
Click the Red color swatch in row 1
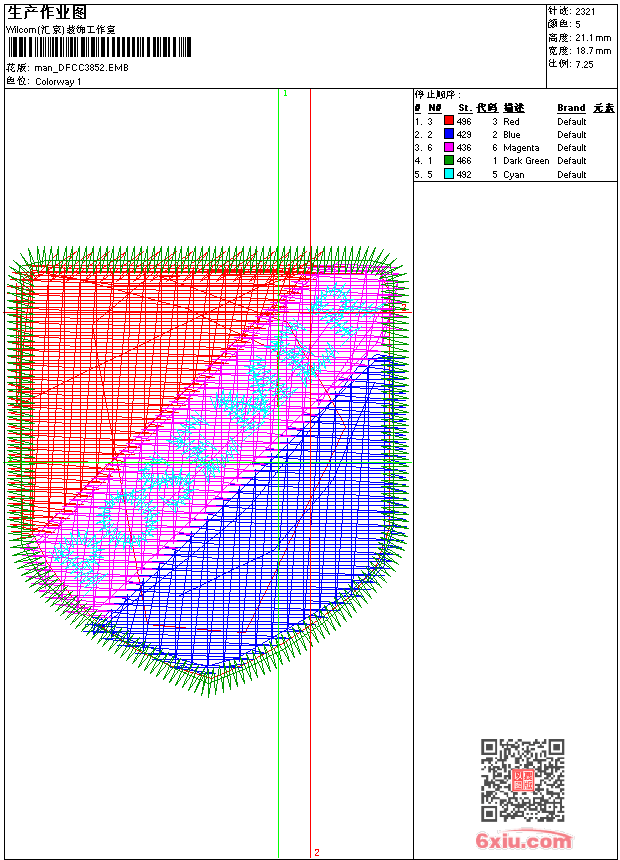point(449,121)
